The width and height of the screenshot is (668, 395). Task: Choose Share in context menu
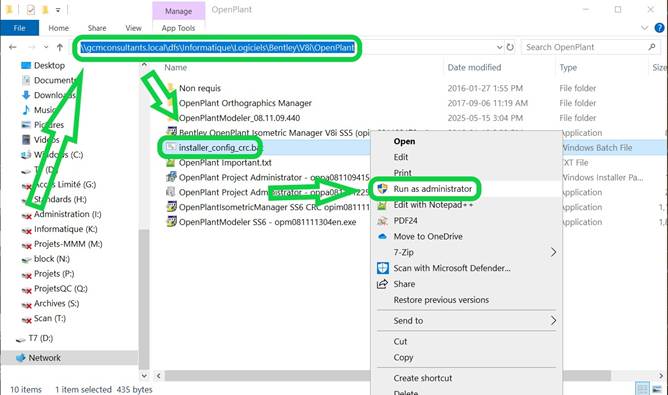(404, 284)
